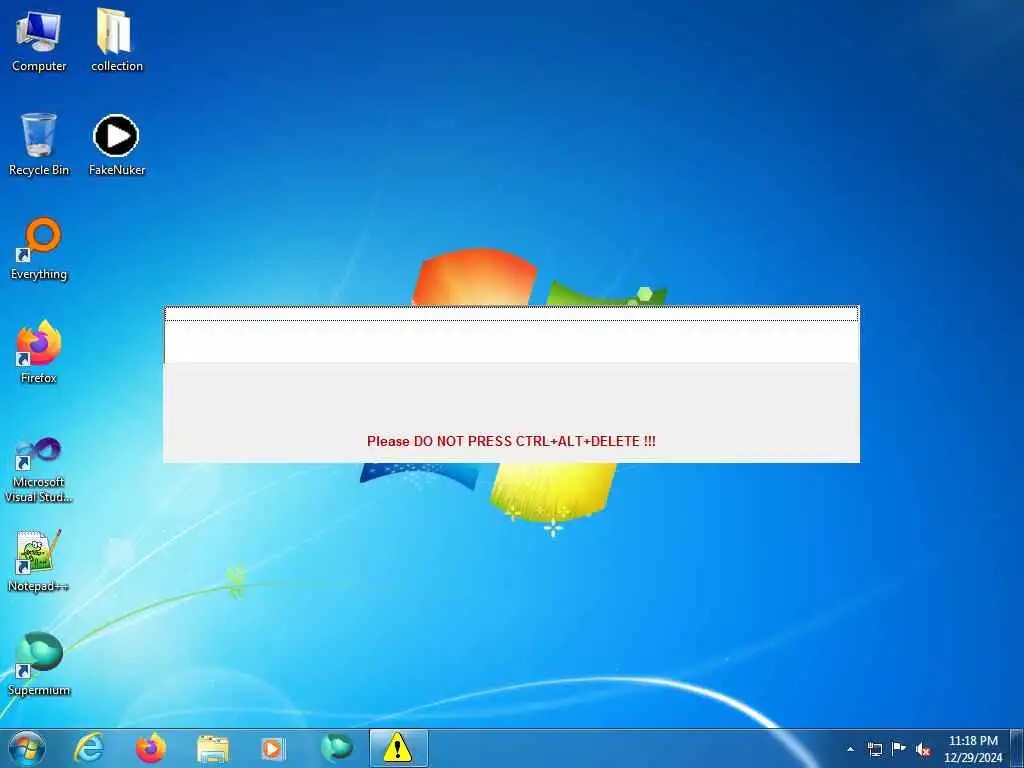1024x768 pixels.
Task: Select the Notepad++ desktop shortcut
Action: 39,561
